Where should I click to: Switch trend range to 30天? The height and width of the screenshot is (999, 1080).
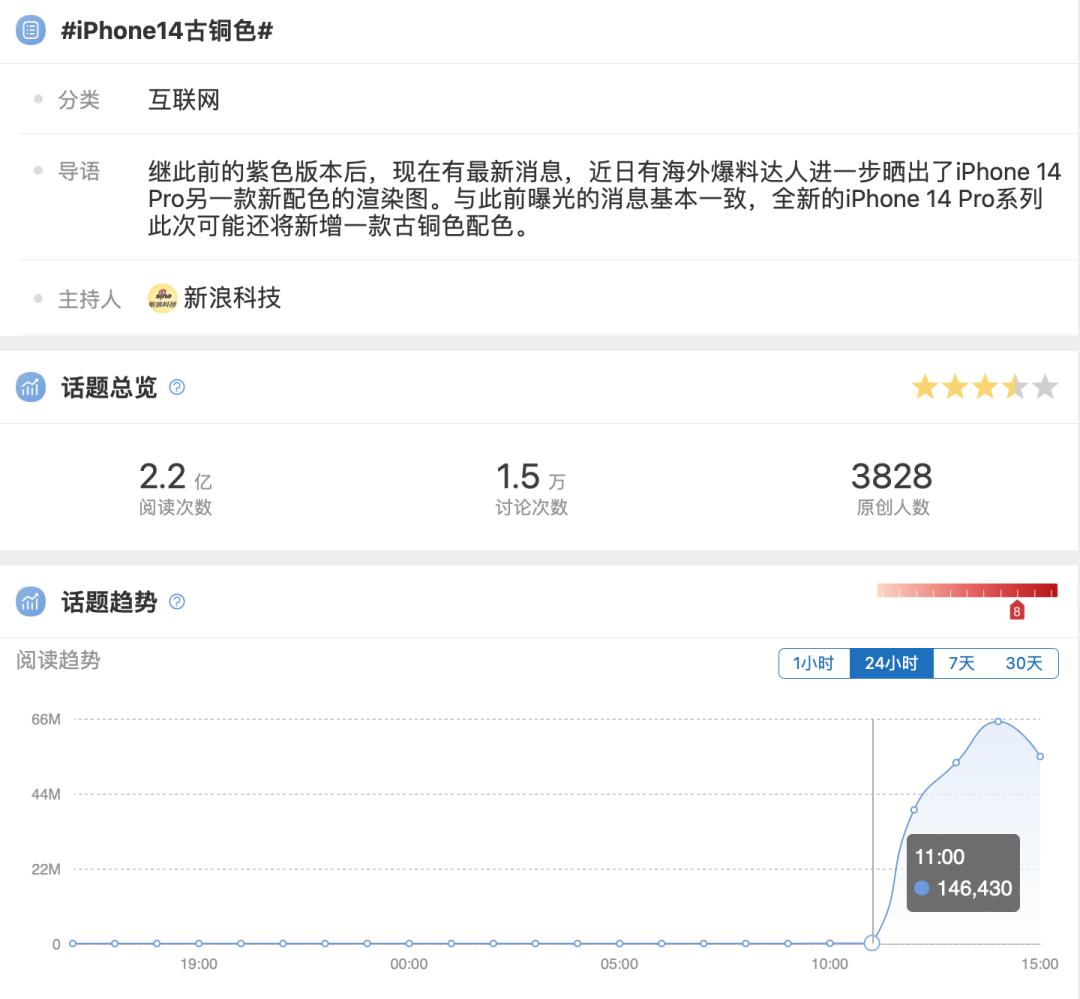click(1024, 663)
